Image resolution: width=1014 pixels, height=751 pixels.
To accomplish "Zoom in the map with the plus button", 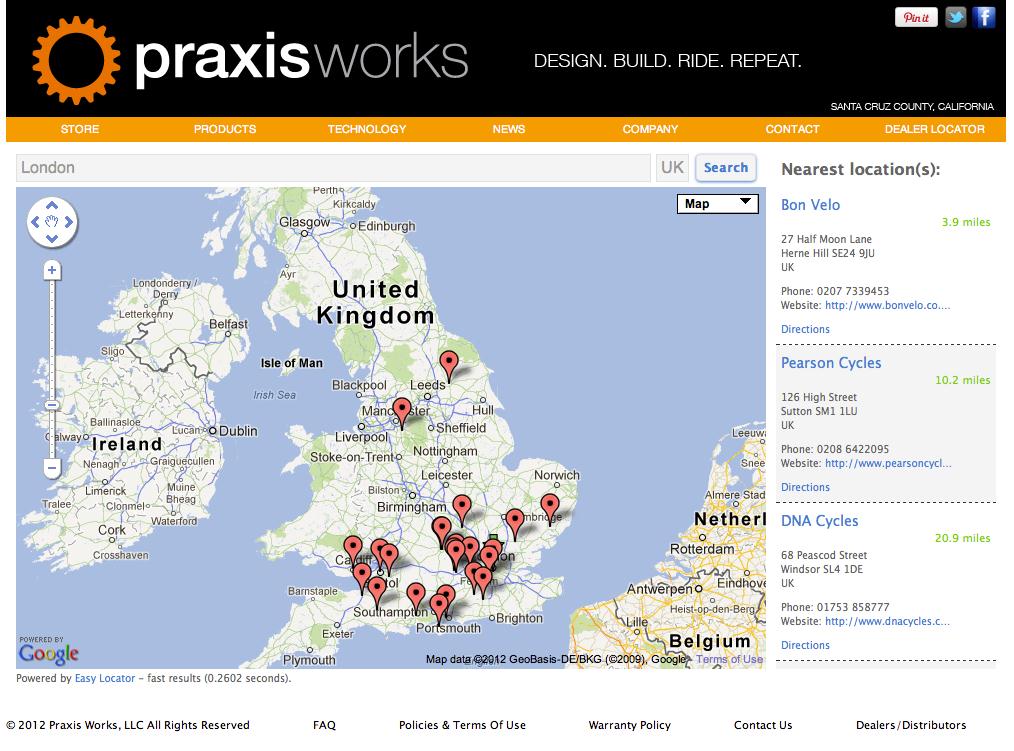I will click(52, 270).
